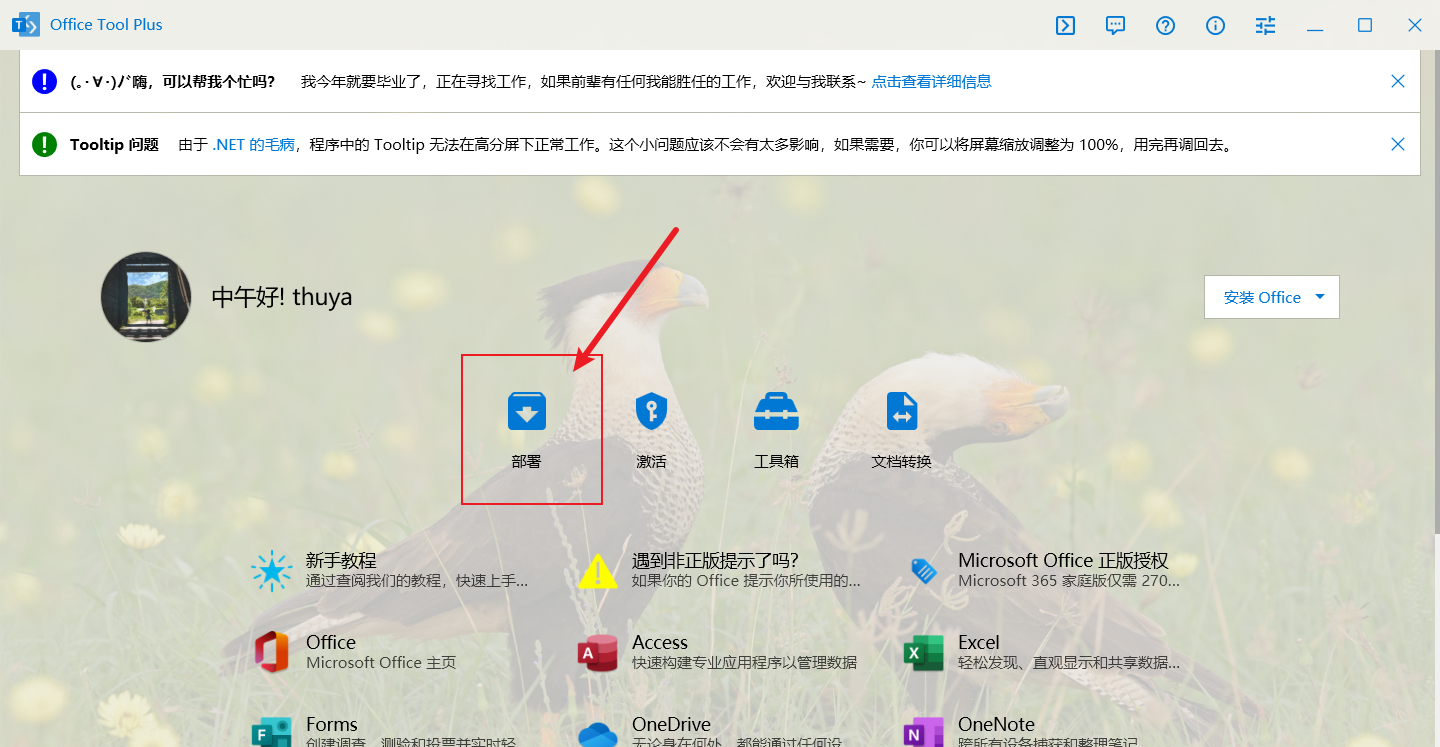Click the 中午好! thuya greeting text
The height and width of the screenshot is (747, 1440).
pos(282,297)
